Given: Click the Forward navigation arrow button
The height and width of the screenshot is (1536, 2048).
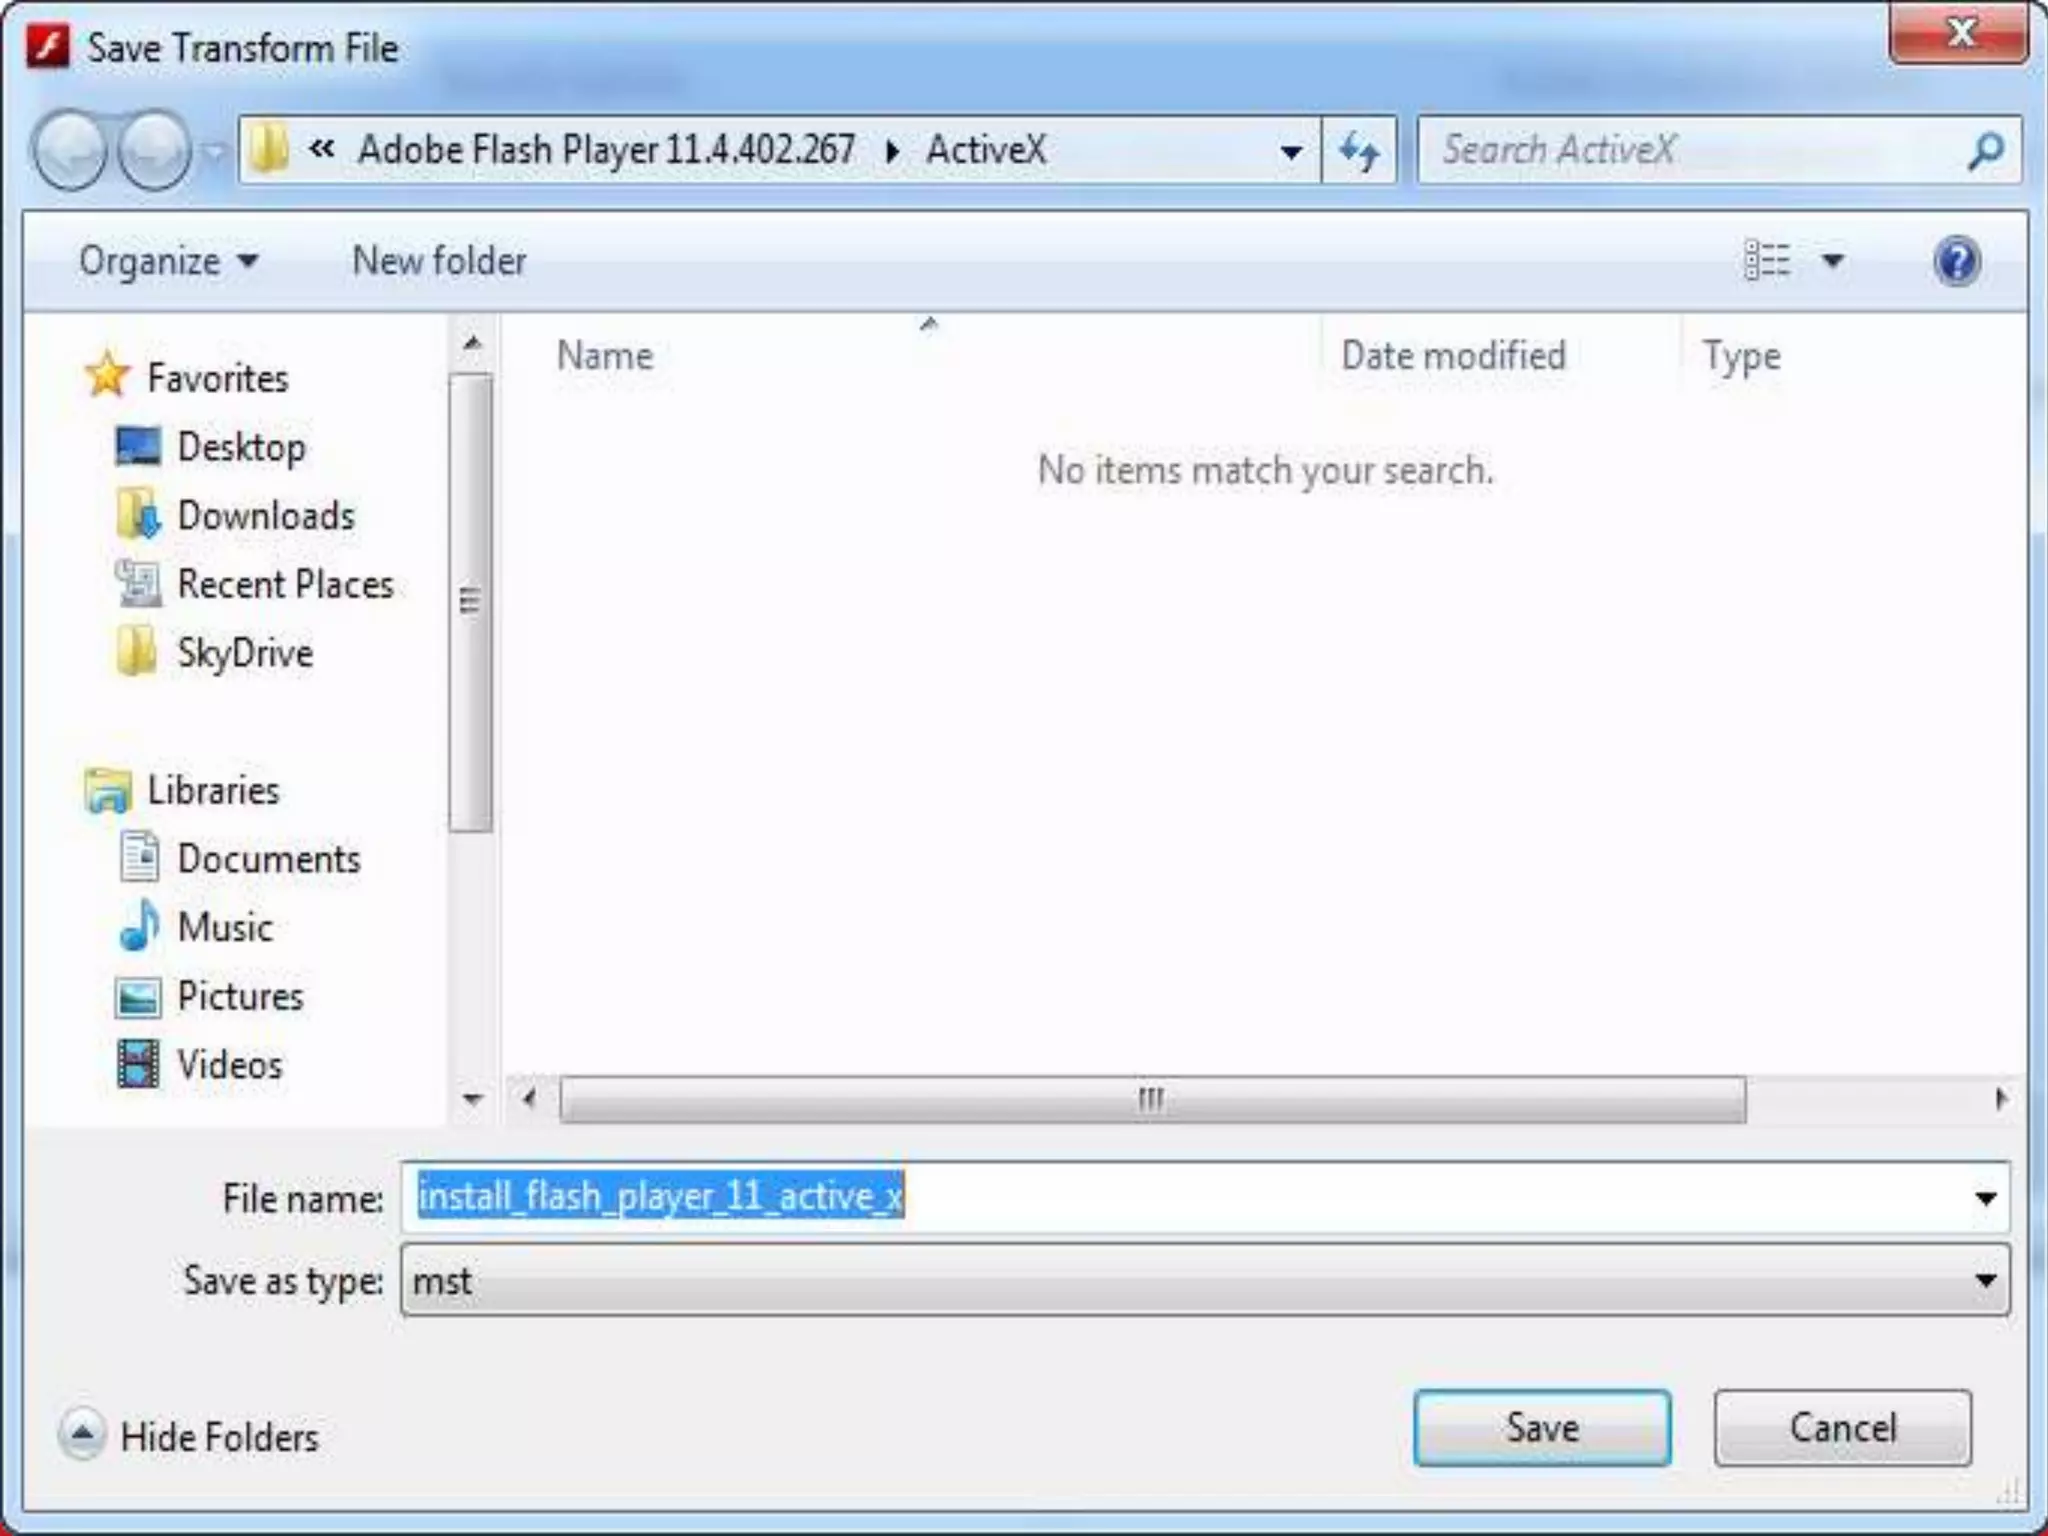Looking at the screenshot, I should tap(154, 150).
